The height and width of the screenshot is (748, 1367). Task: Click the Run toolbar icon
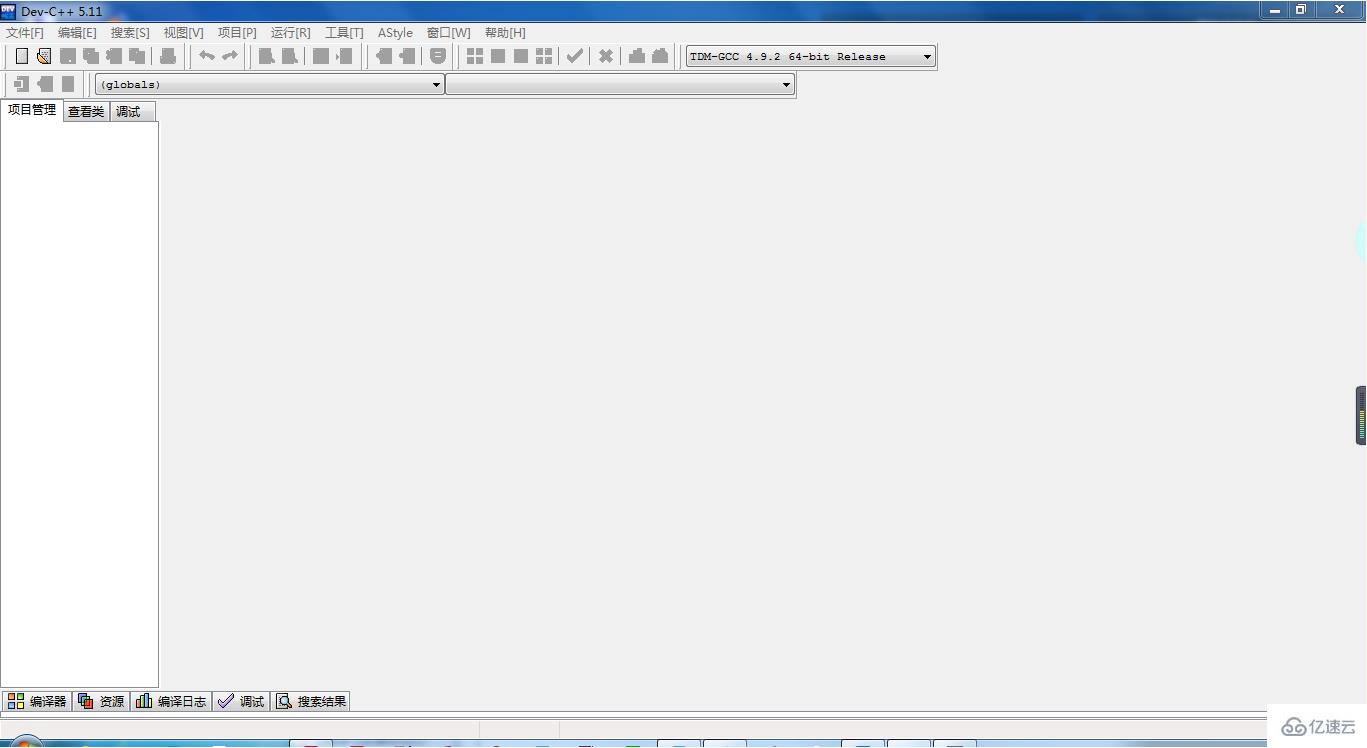pos(498,56)
